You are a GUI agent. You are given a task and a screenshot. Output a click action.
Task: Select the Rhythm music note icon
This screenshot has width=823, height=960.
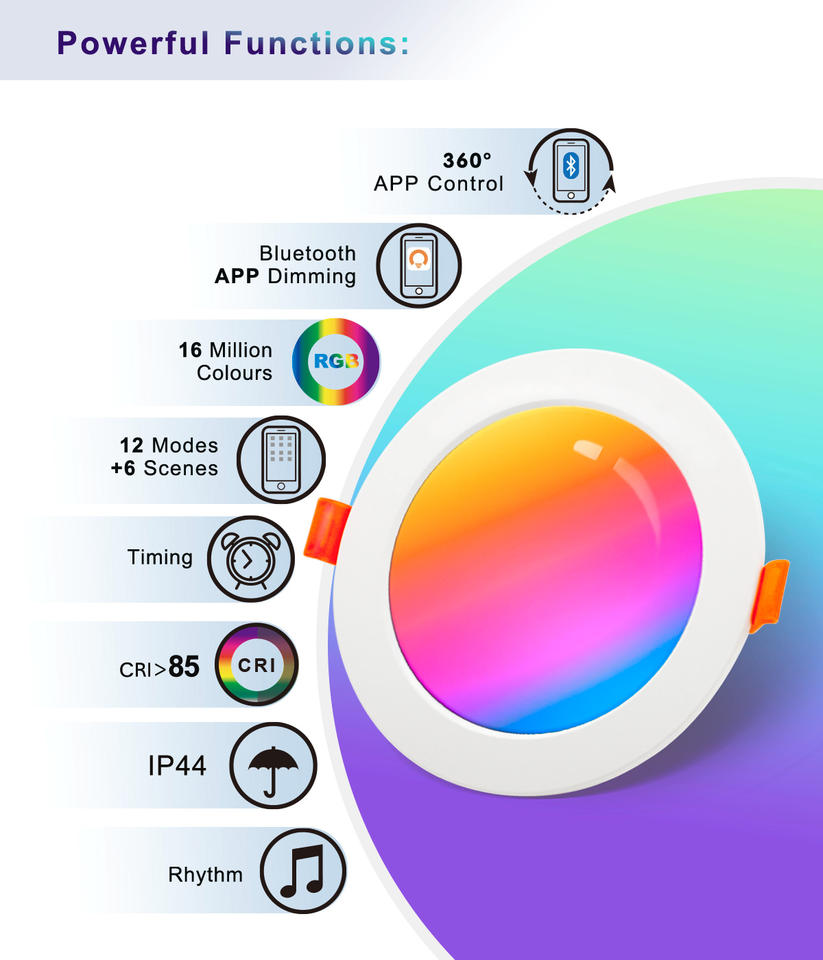(303, 871)
